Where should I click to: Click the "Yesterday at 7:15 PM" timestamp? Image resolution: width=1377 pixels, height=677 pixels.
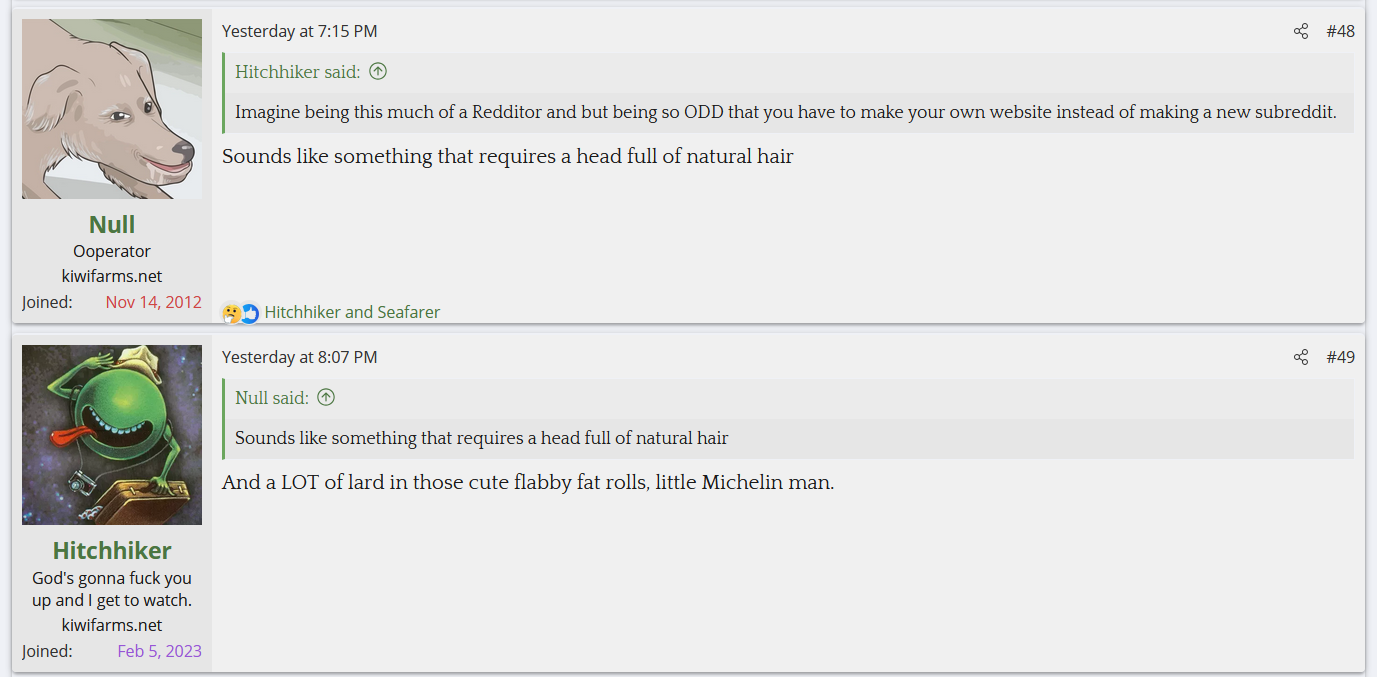click(x=299, y=31)
